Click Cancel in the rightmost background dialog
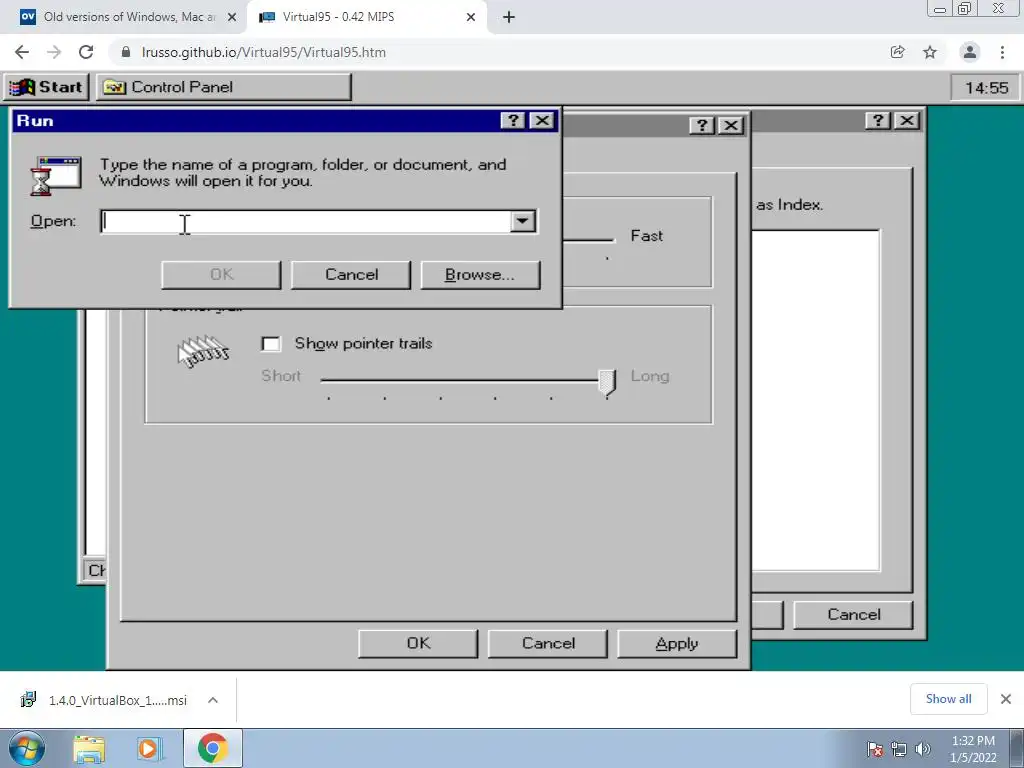 pos(853,615)
